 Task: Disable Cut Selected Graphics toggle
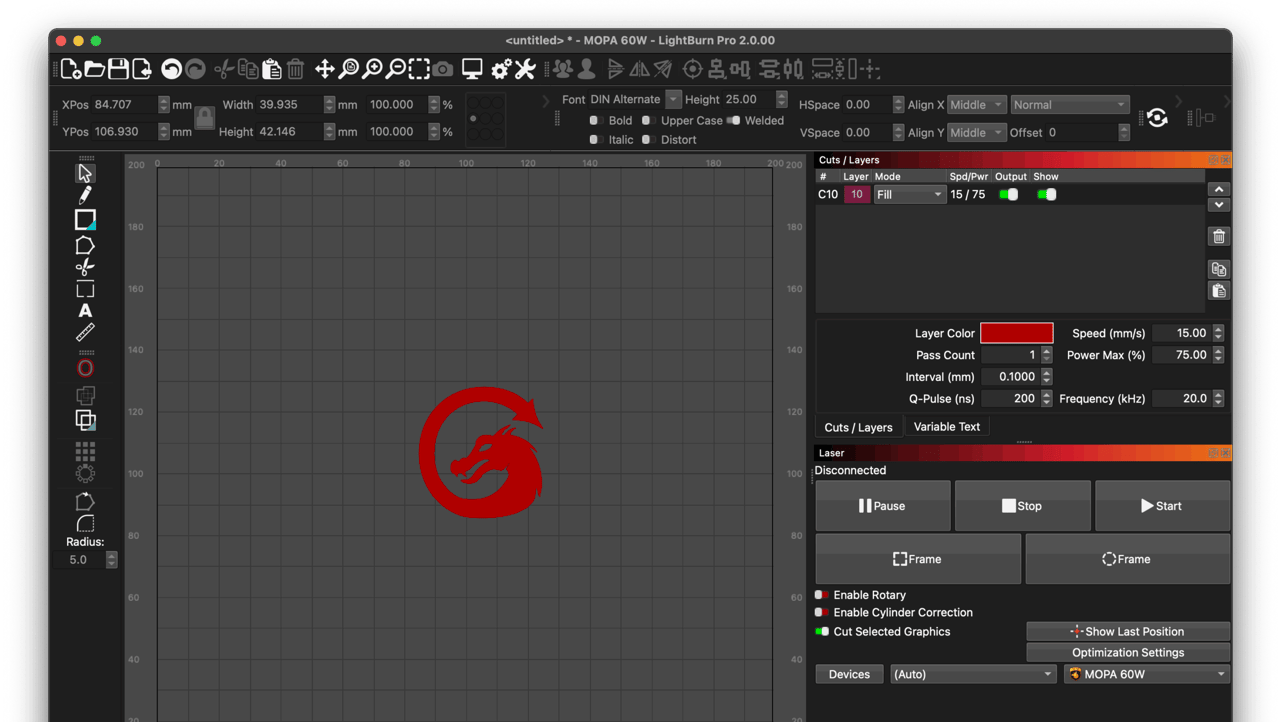(x=822, y=632)
